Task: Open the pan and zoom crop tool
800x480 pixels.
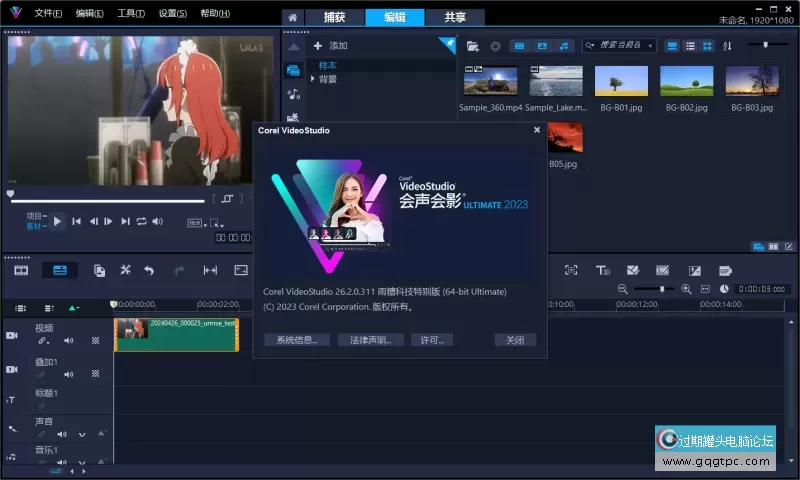Action: pyautogui.click(x=241, y=270)
